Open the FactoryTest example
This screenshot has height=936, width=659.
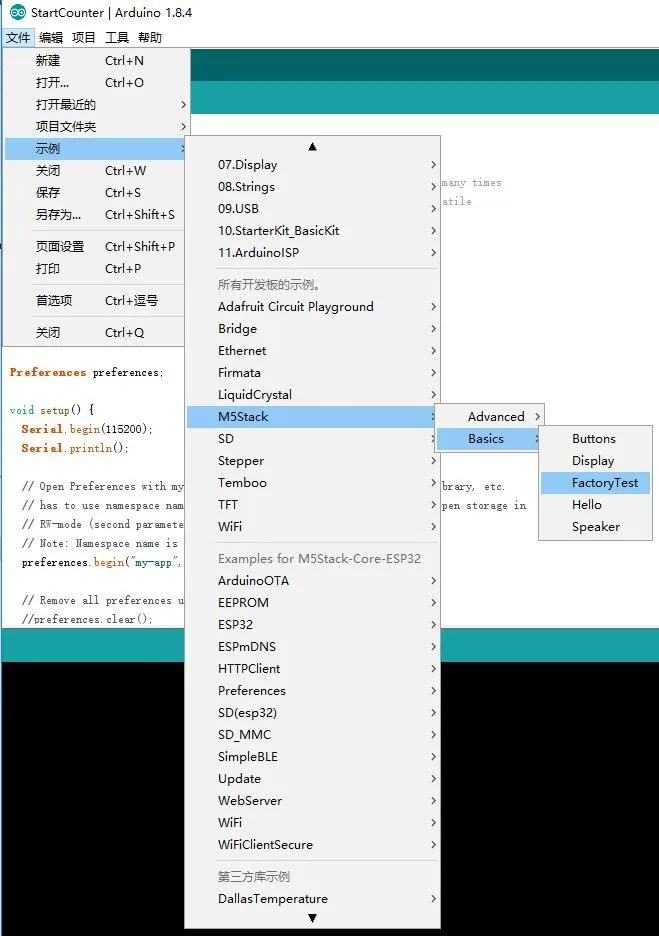(595, 483)
